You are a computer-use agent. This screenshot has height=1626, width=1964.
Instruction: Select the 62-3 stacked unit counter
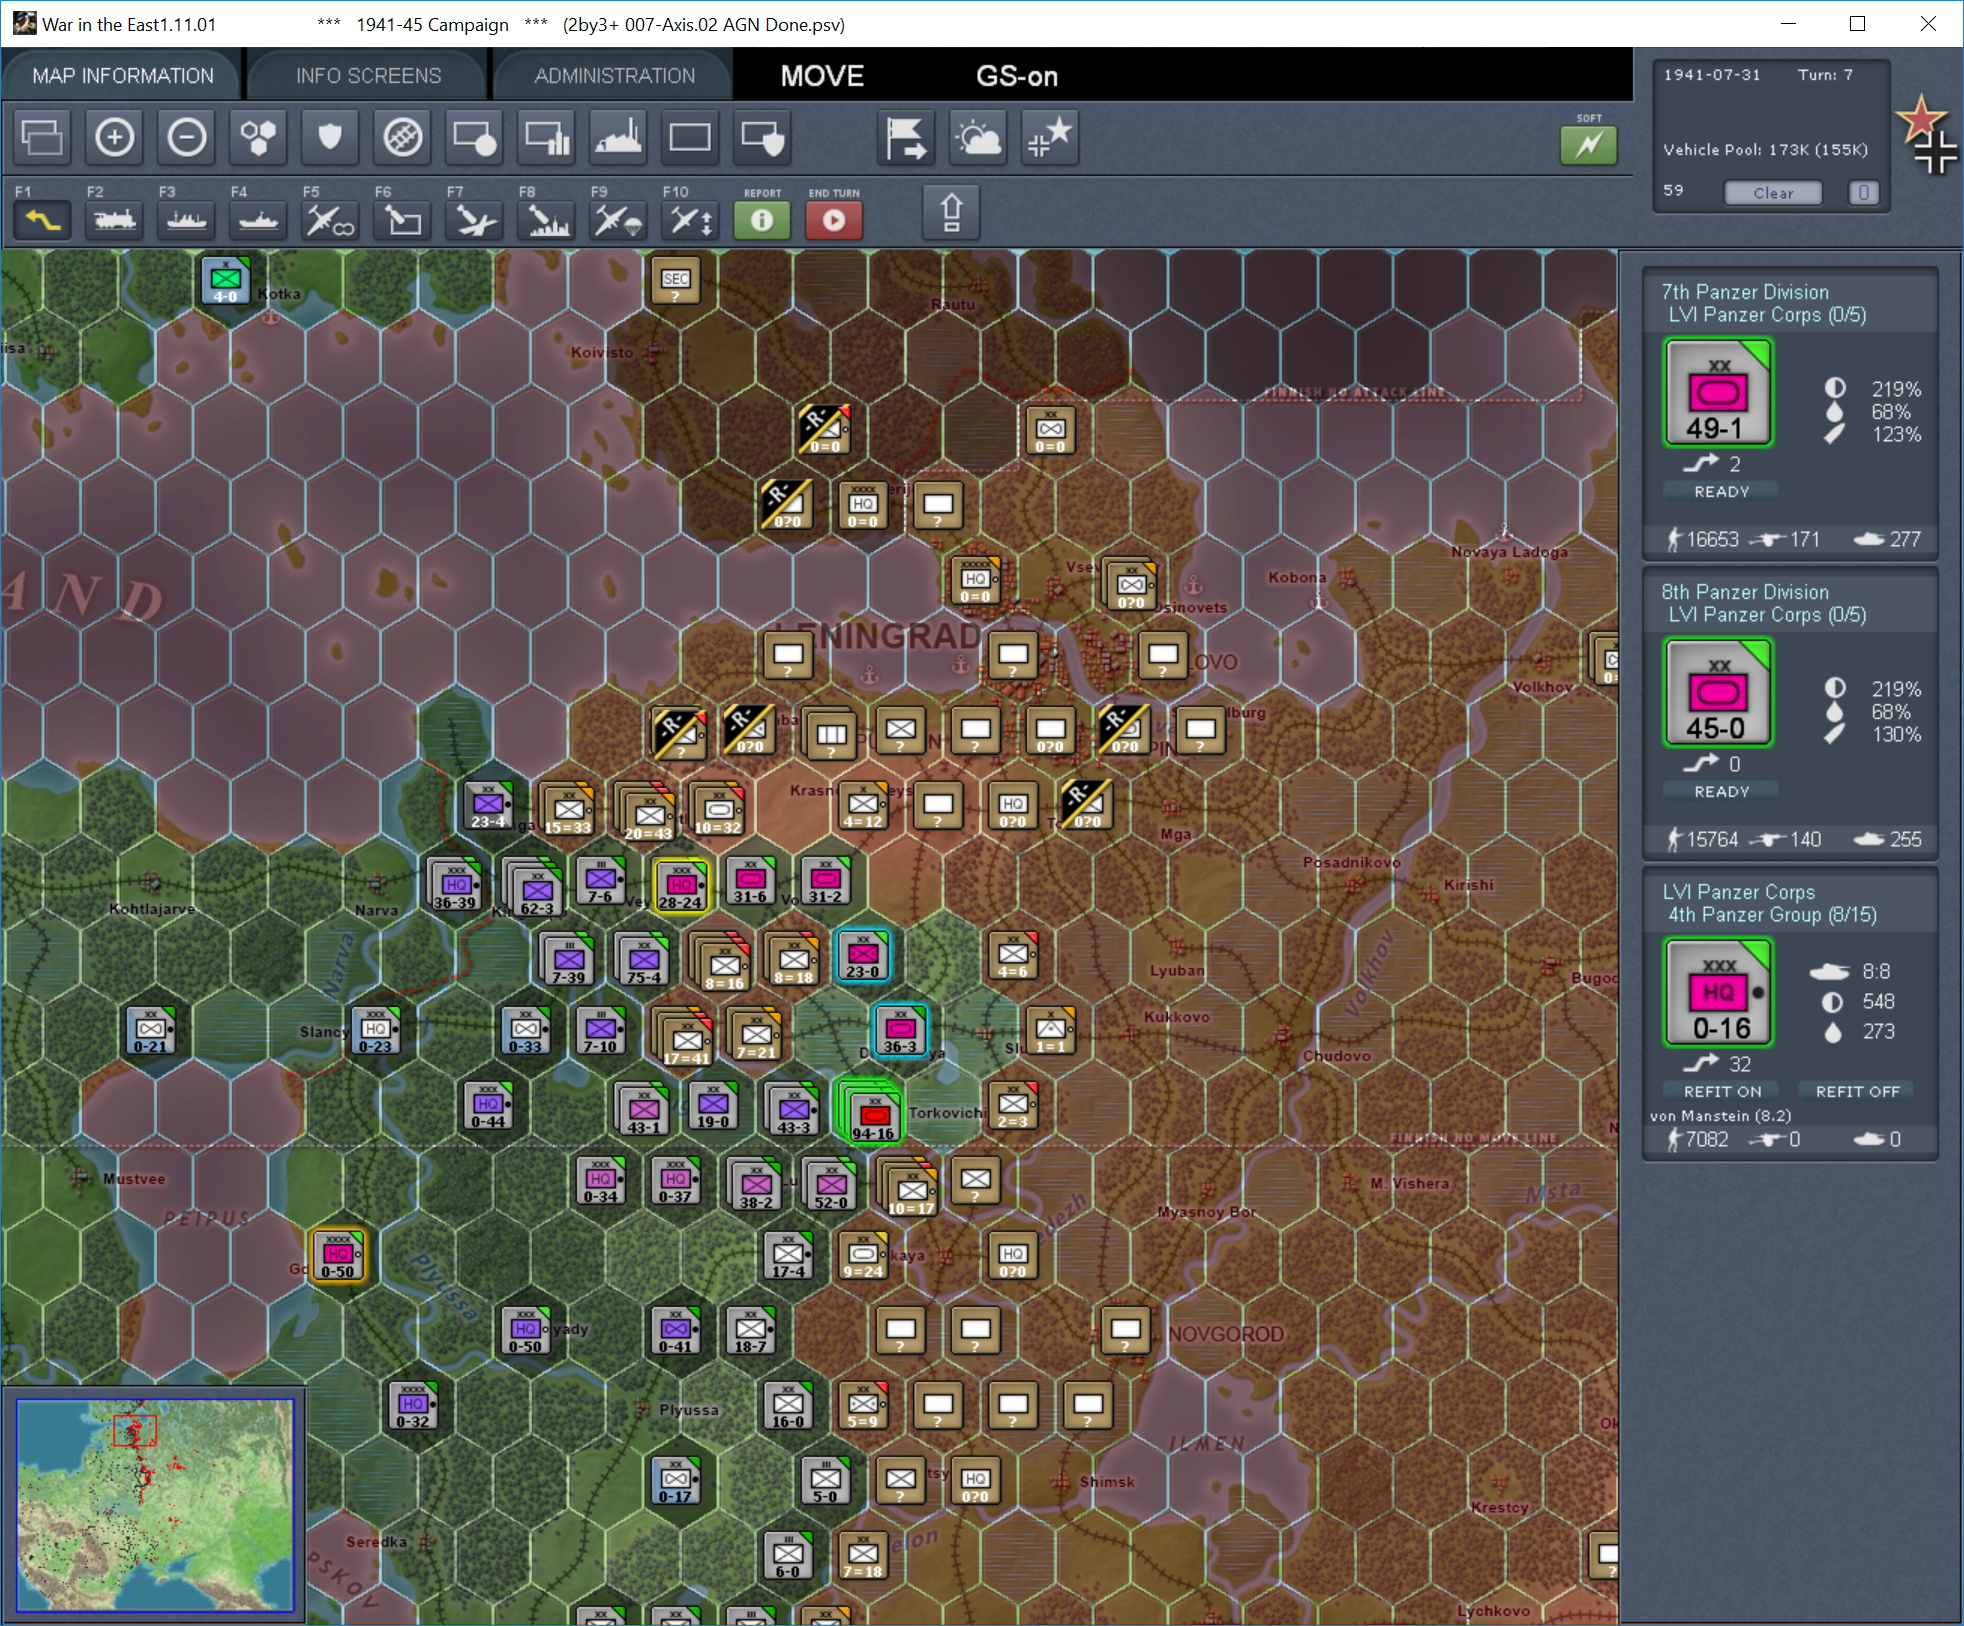click(x=534, y=887)
